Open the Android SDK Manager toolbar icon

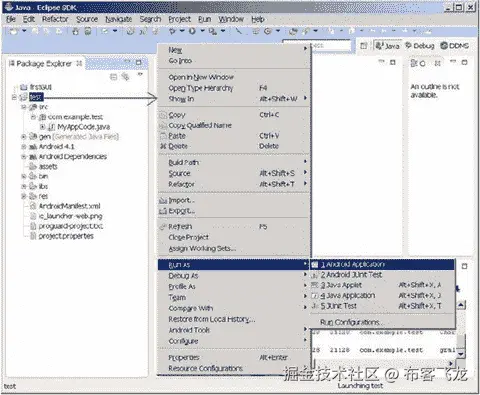(x=76, y=31)
